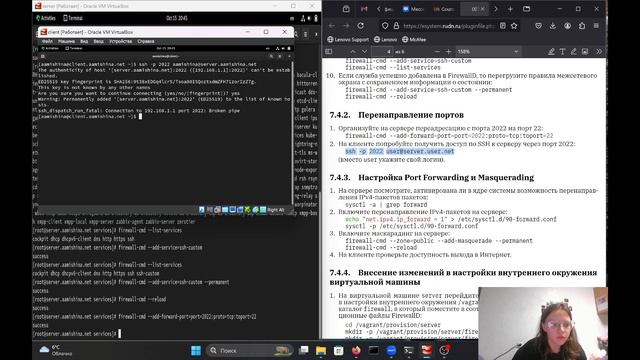Image resolution: width=640 pixels, height=360 pixels.
Task: Zoom out in the PDF viewer
Action: point(437,51)
